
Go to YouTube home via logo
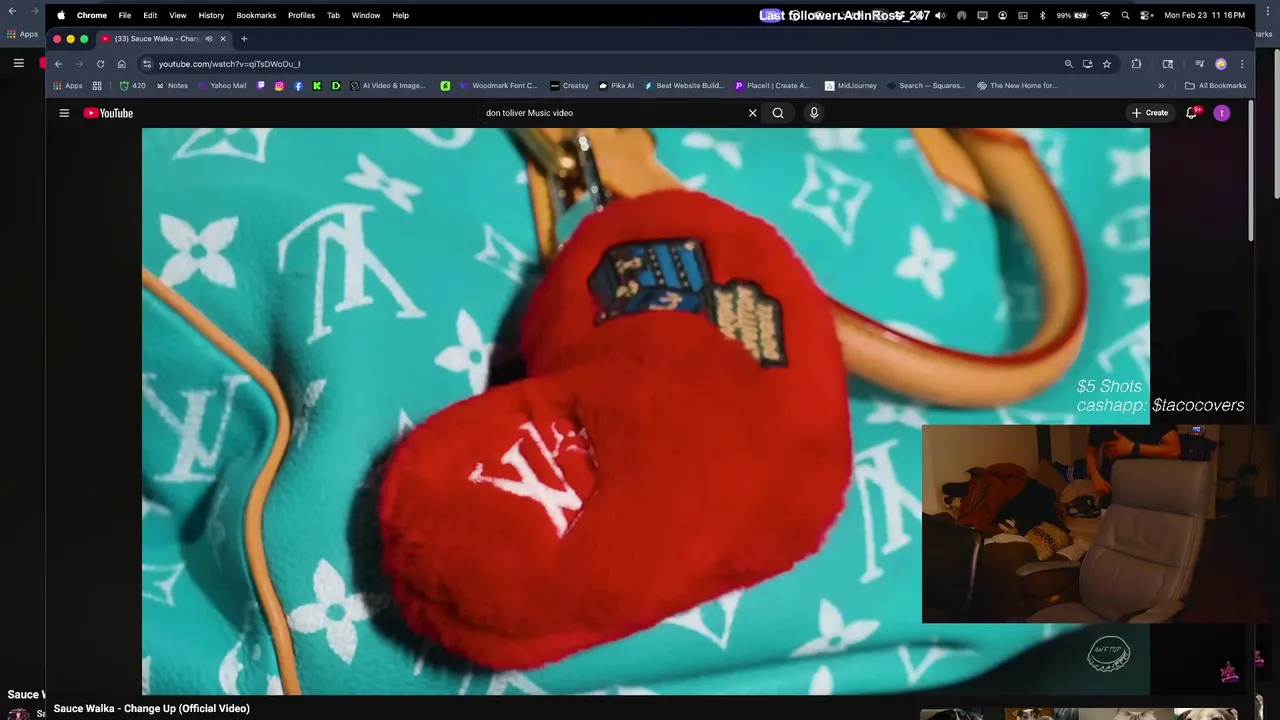(x=108, y=113)
